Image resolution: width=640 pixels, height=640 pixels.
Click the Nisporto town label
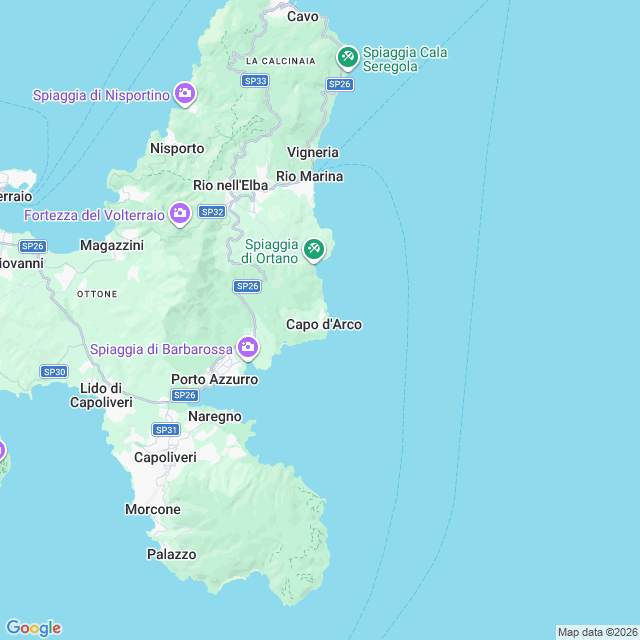point(177,148)
